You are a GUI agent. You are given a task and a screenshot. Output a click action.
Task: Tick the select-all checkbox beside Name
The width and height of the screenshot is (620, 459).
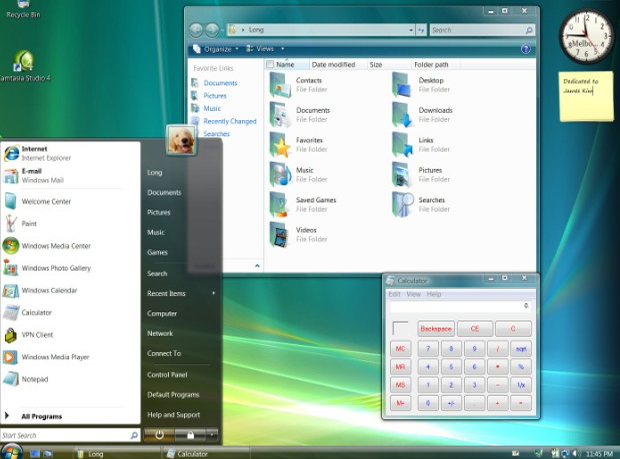[x=270, y=64]
